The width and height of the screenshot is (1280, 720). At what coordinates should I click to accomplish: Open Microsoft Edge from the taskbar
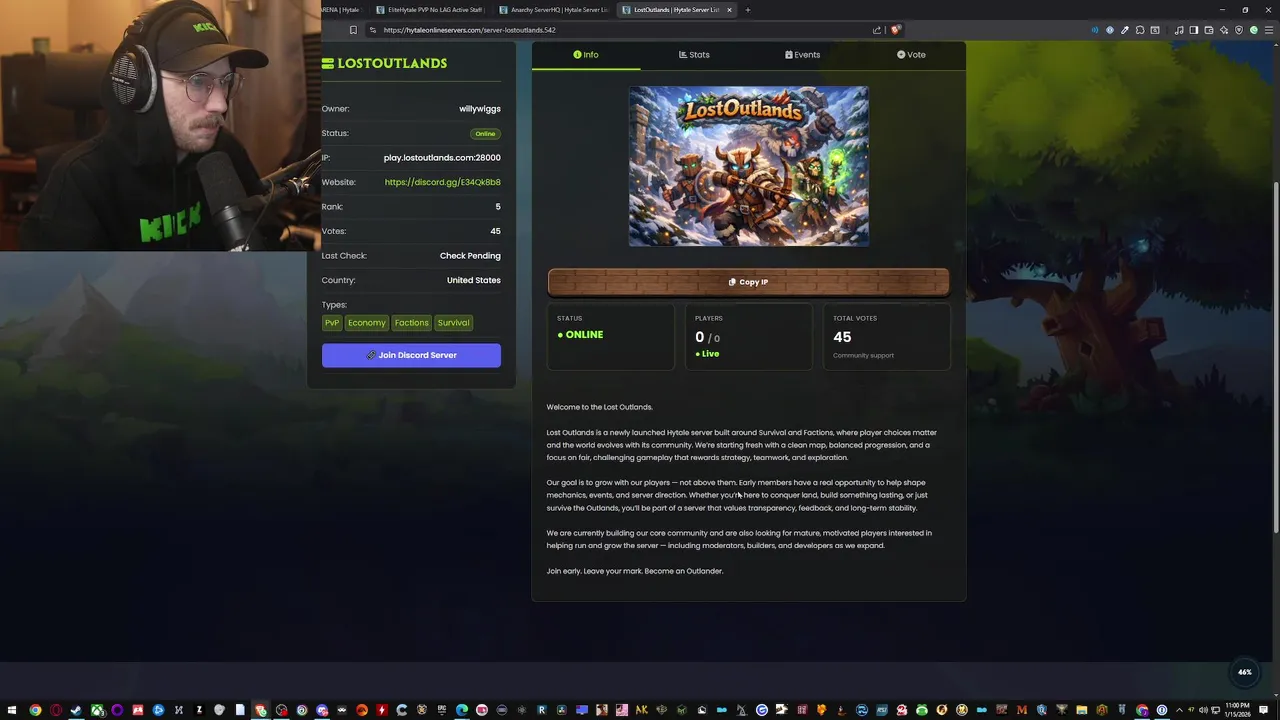tap(461, 710)
